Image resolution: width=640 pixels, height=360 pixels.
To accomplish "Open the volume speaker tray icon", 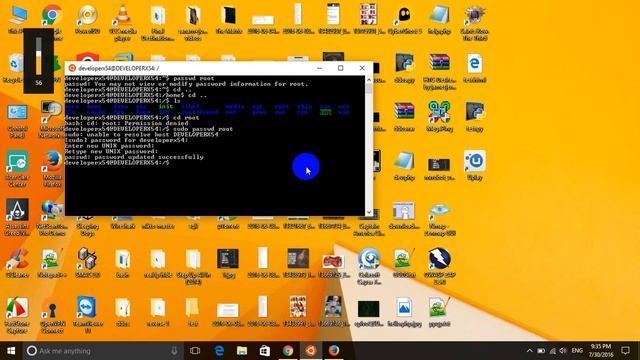I will click(563, 351).
